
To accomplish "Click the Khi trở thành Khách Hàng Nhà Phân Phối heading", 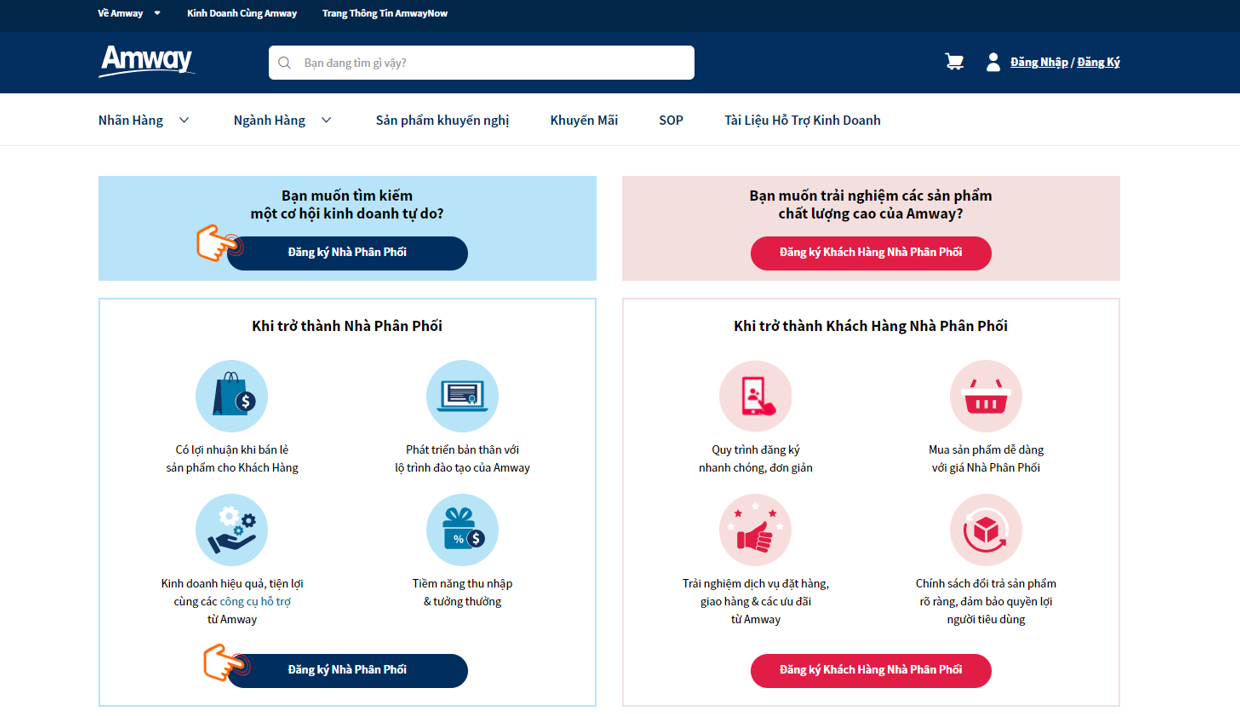I will 871,326.
